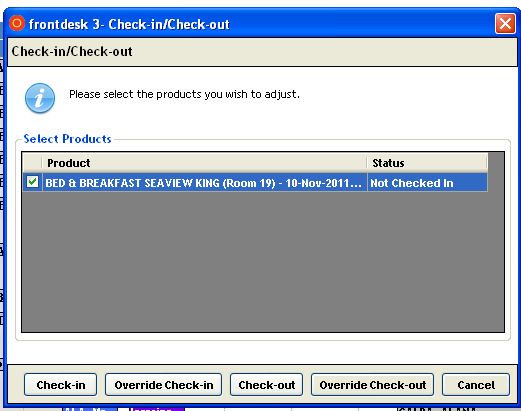Choose Override Check-in

tap(164, 385)
